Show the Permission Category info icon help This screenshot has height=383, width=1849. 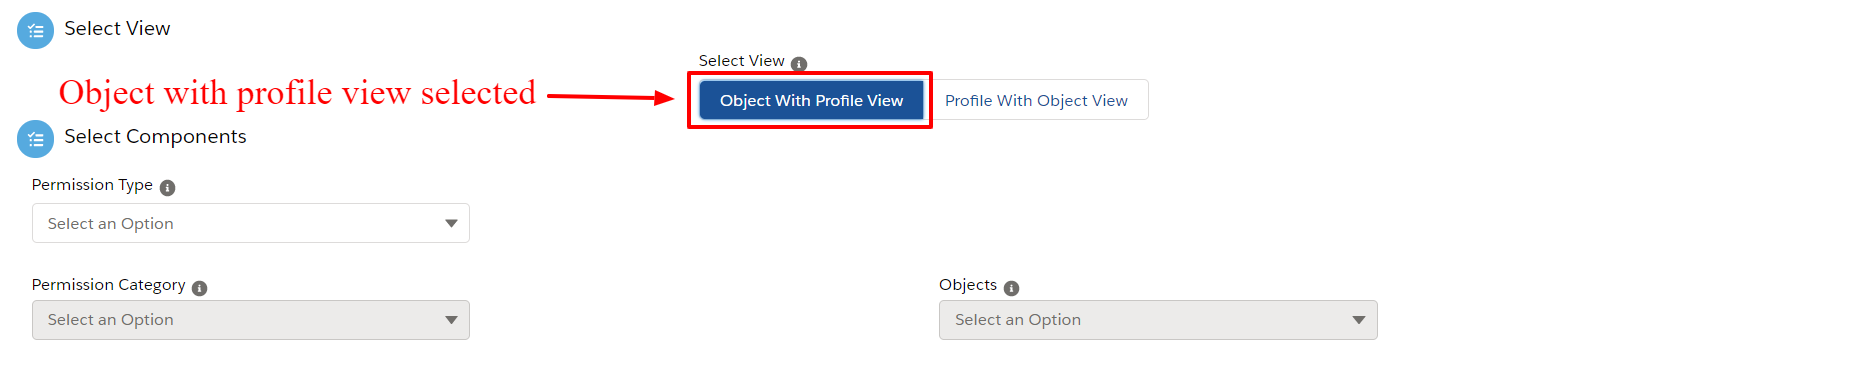(x=200, y=288)
